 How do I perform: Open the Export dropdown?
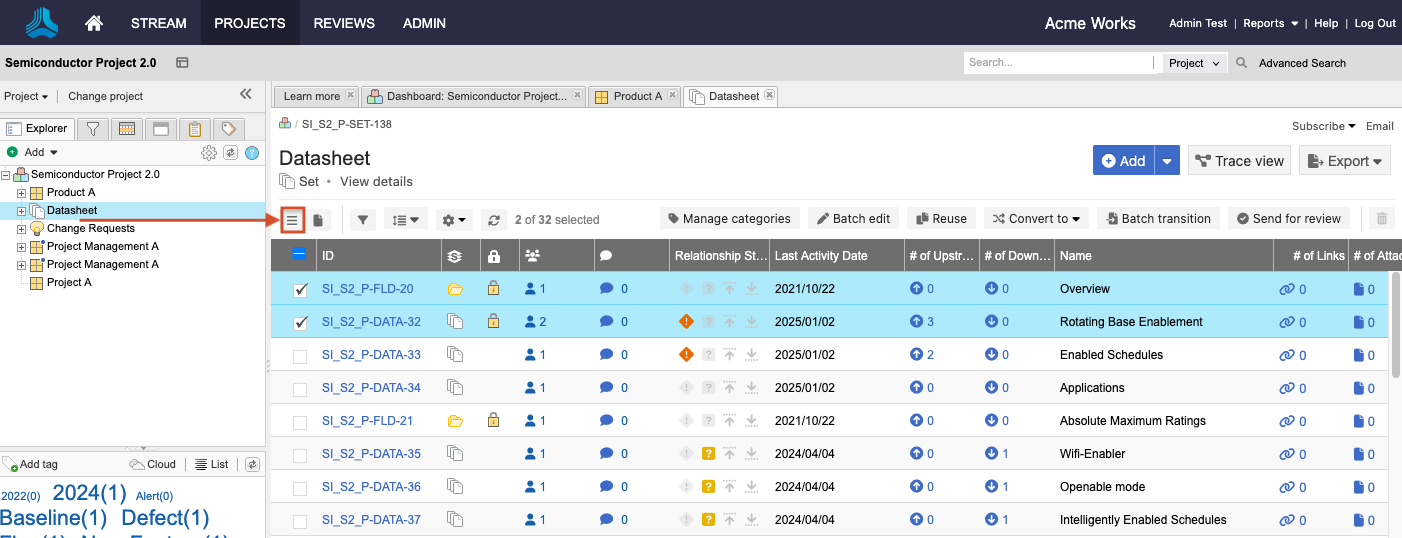click(1345, 161)
